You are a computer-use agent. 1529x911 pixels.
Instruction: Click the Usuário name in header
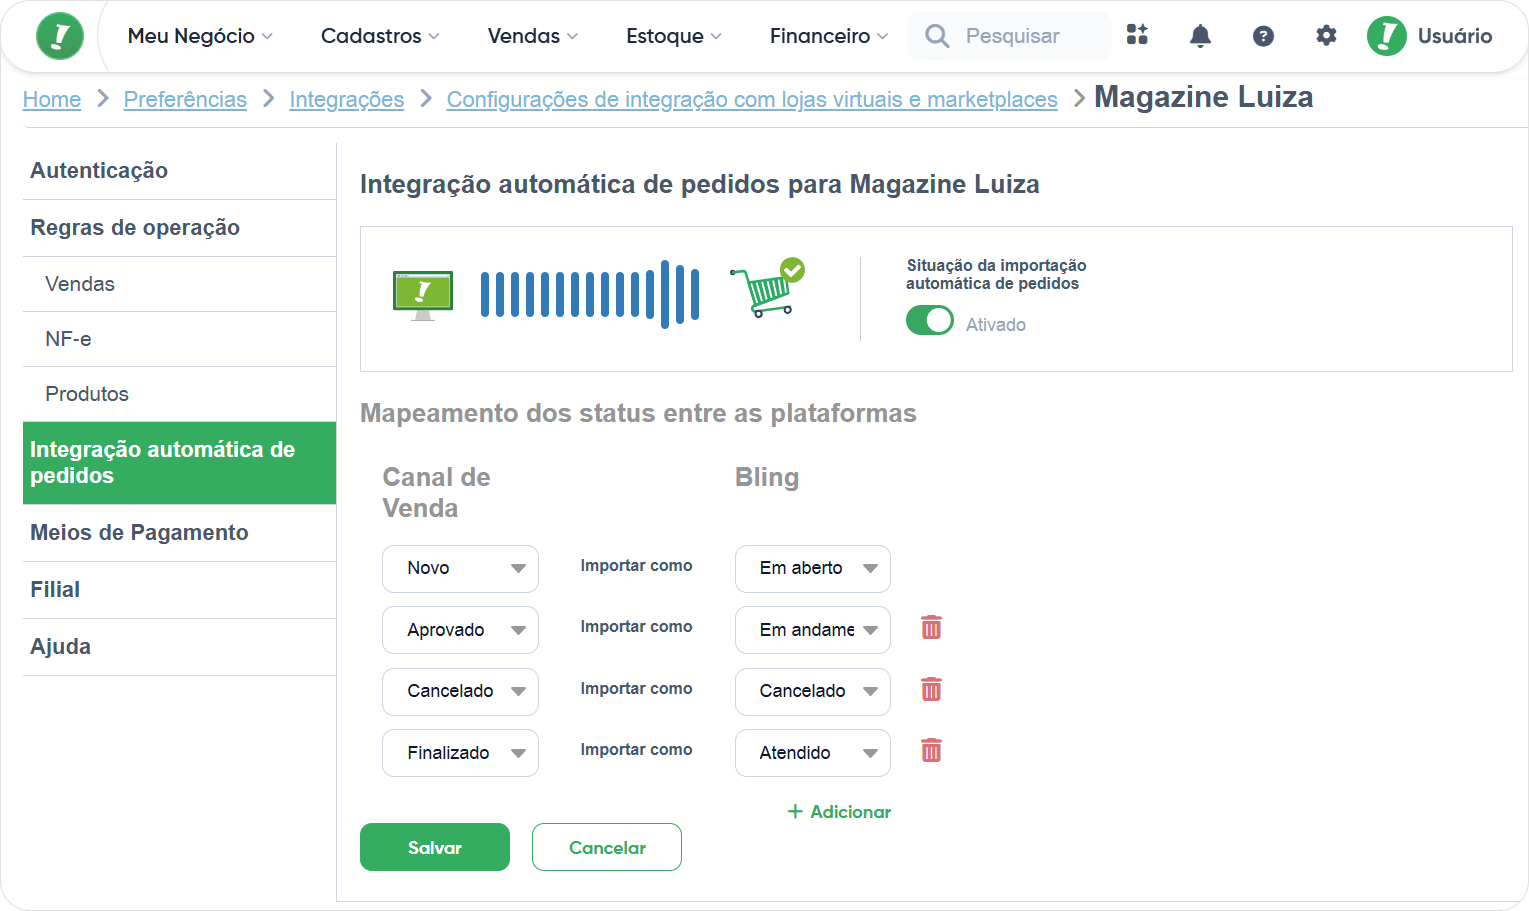click(1455, 36)
